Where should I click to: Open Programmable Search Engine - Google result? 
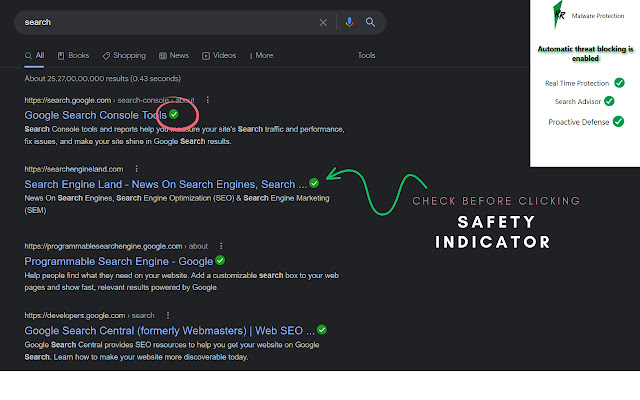pyautogui.click(x=118, y=261)
